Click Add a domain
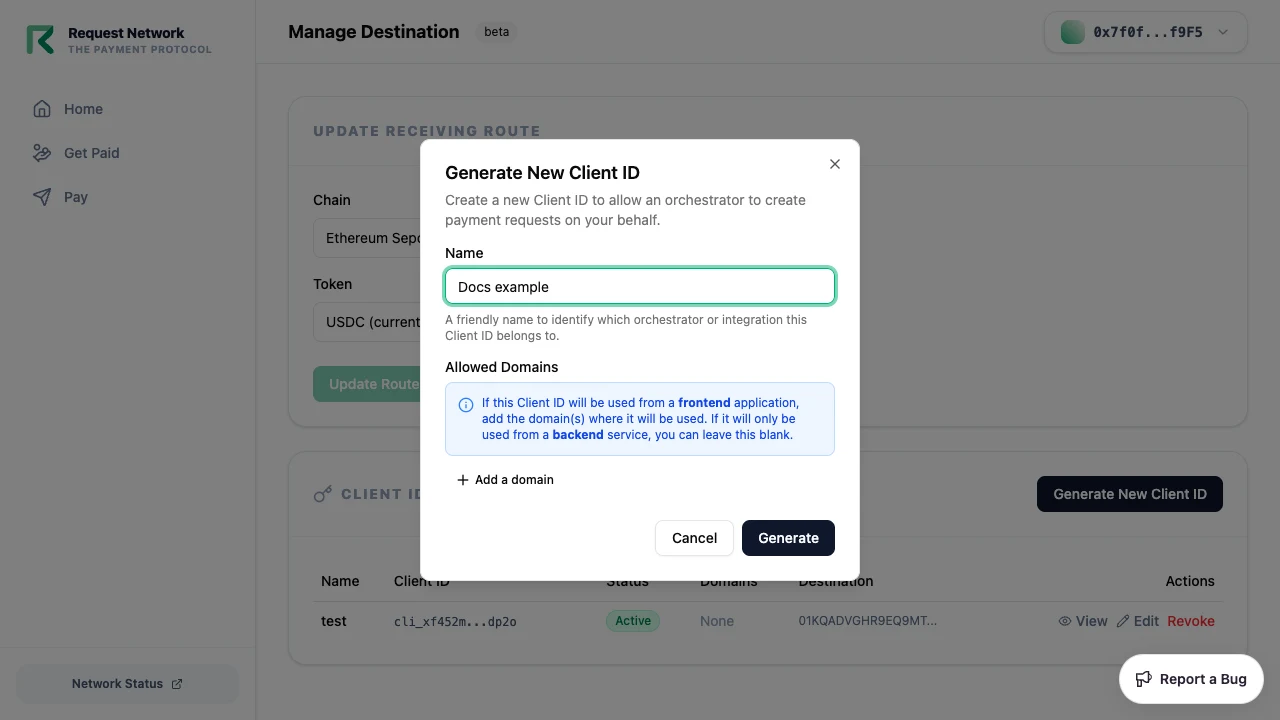The image size is (1280, 720). [505, 480]
